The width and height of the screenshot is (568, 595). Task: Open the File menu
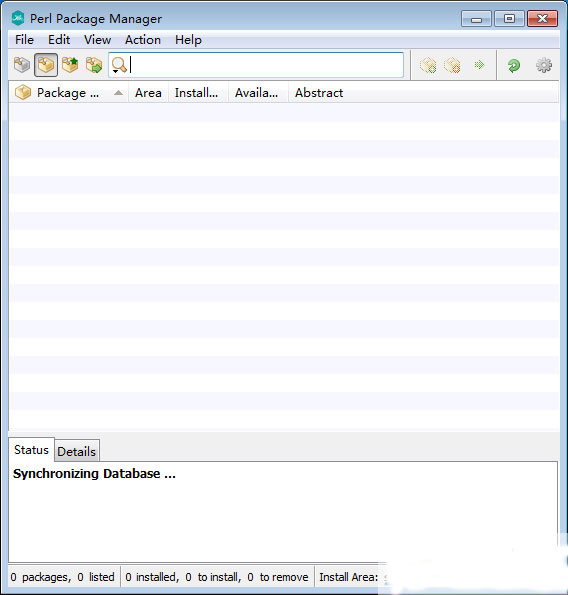[24, 40]
